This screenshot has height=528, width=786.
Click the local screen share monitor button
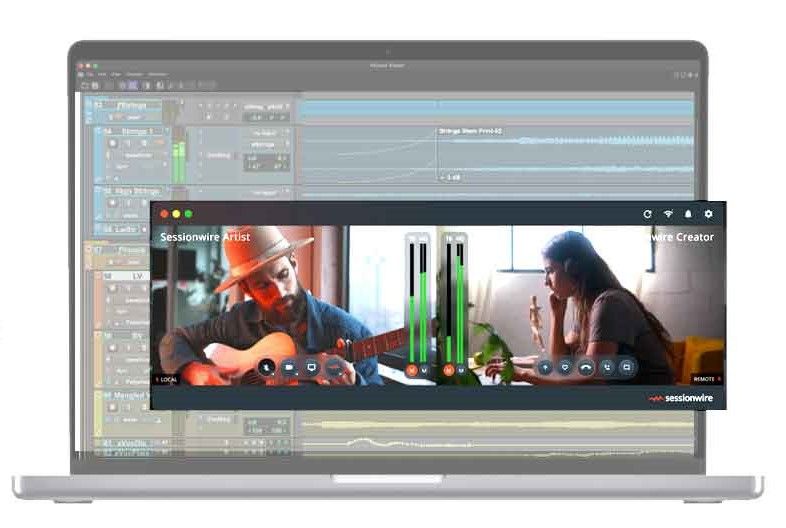[311, 367]
